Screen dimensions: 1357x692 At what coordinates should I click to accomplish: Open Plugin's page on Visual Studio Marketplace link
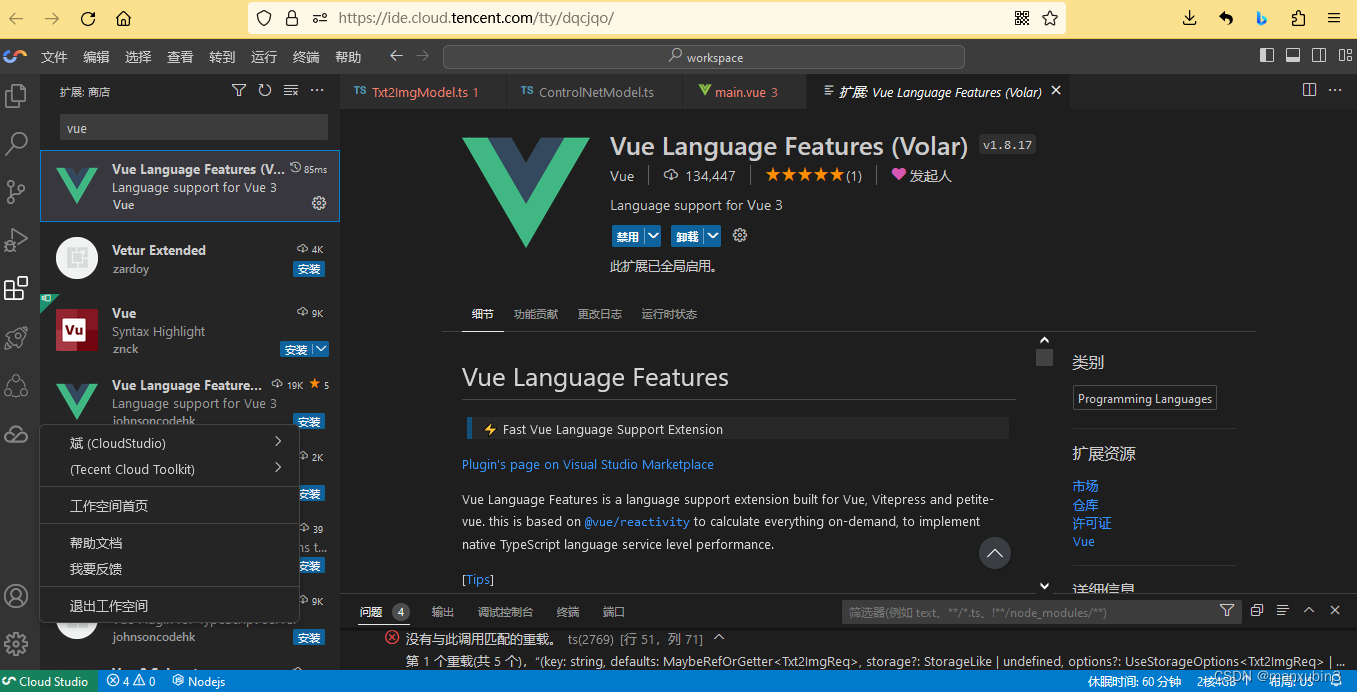(588, 464)
